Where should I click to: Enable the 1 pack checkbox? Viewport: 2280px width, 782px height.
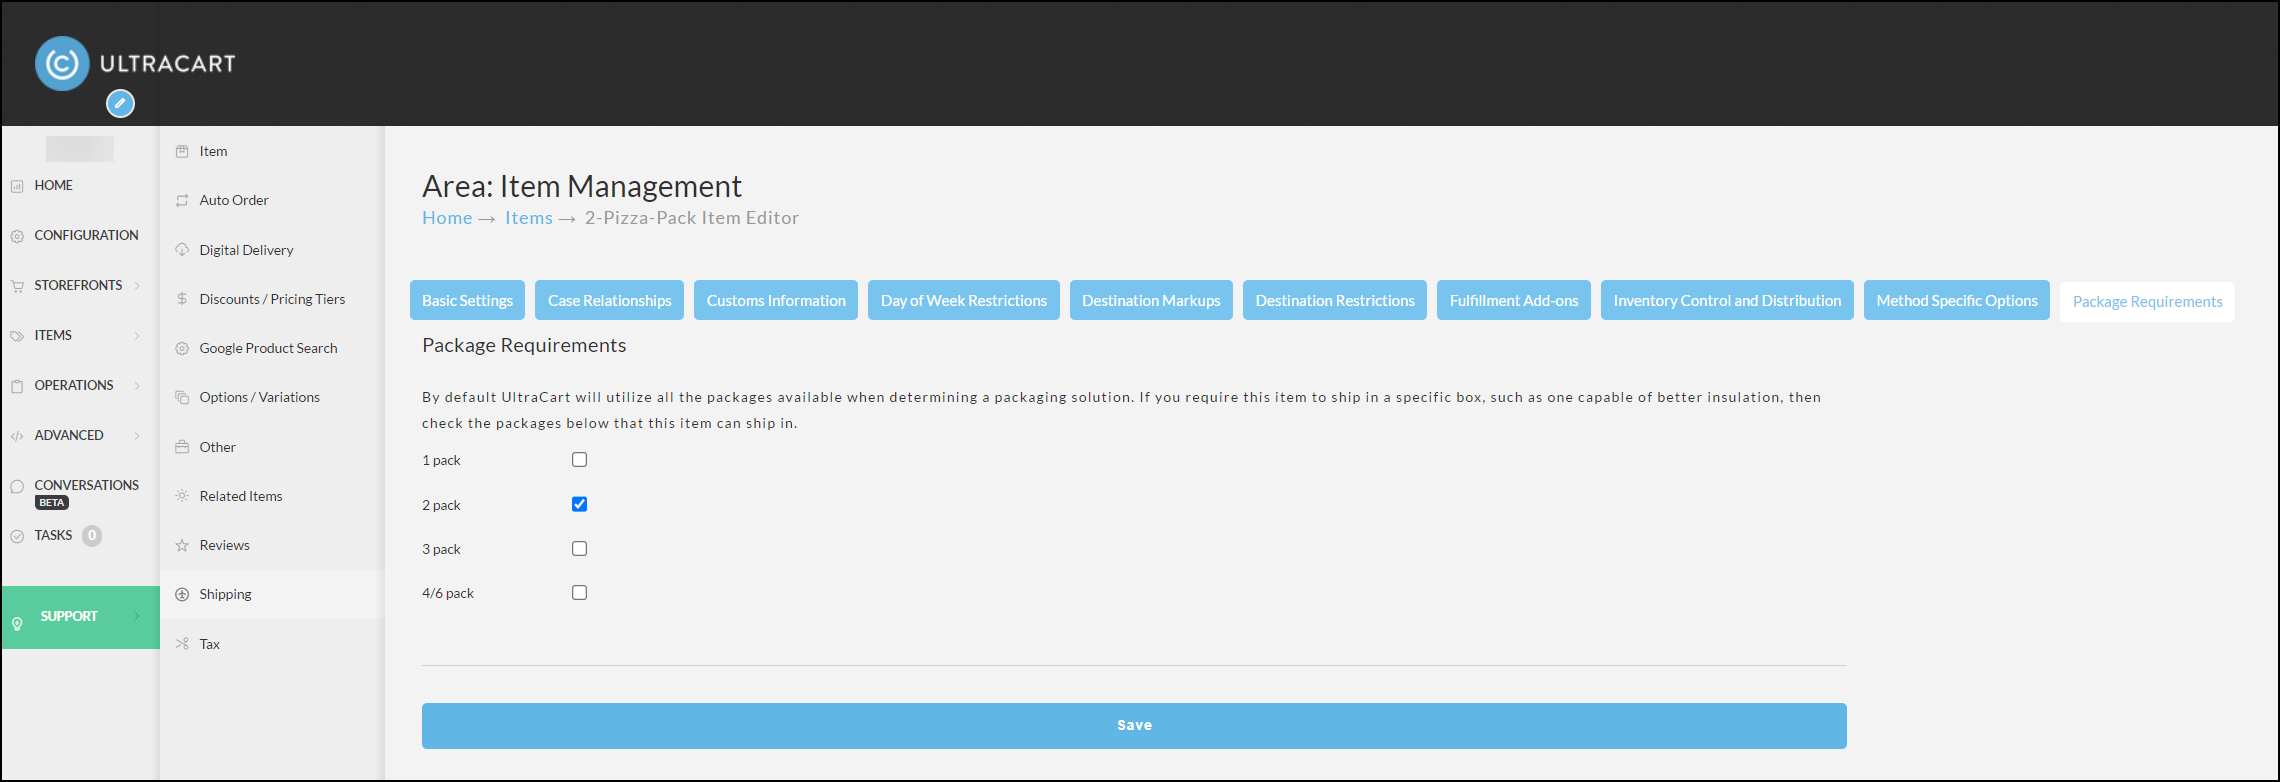pos(579,460)
